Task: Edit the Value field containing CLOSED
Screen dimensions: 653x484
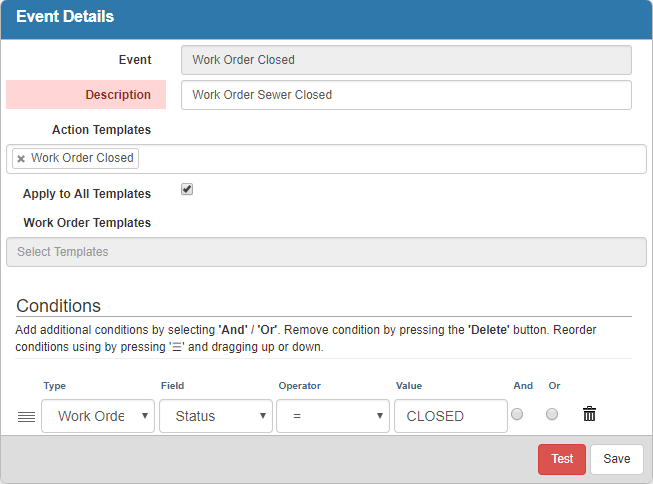Action: click(x=451, y=416)
